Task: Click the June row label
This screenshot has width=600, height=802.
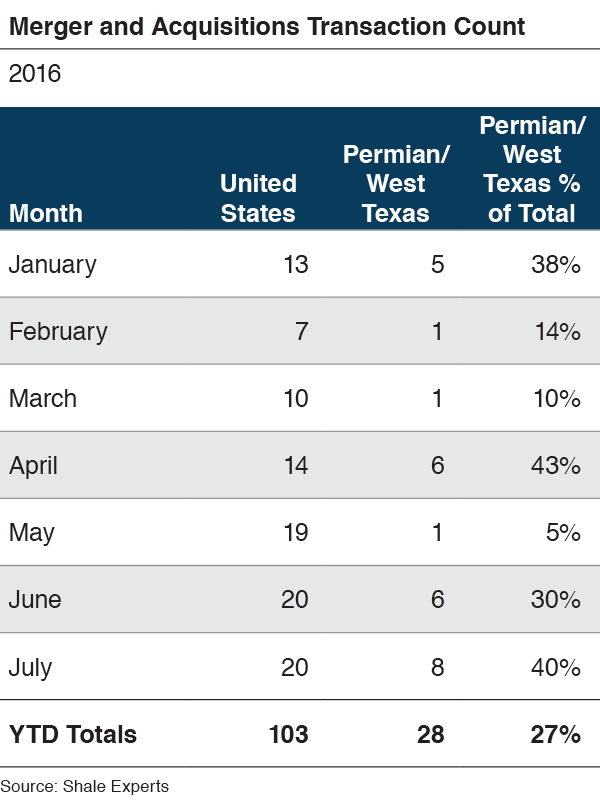Action: (x=35, y=599)
